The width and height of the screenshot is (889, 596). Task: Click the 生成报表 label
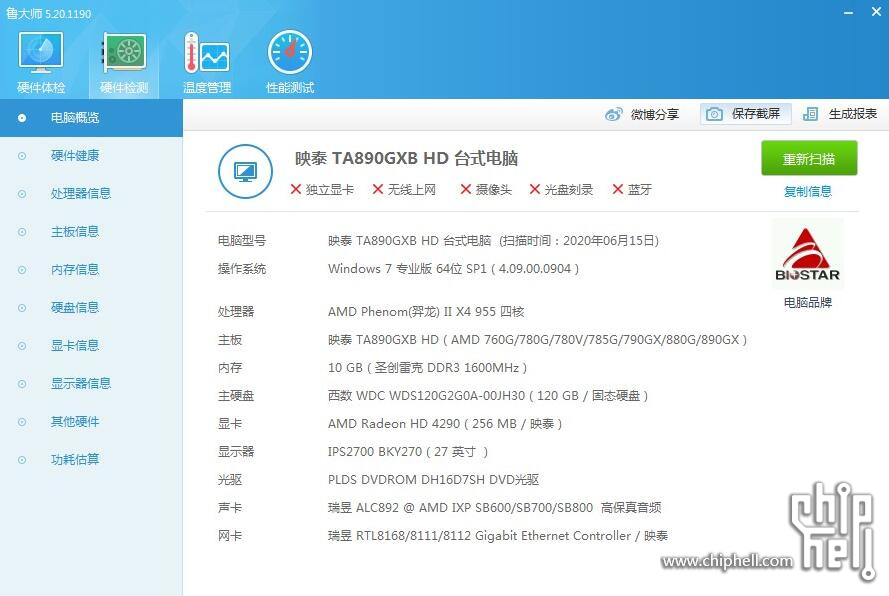point(853,114)
